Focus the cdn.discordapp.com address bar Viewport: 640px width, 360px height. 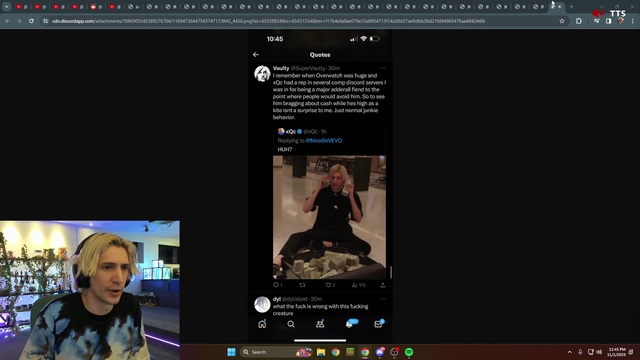(268, 21)
